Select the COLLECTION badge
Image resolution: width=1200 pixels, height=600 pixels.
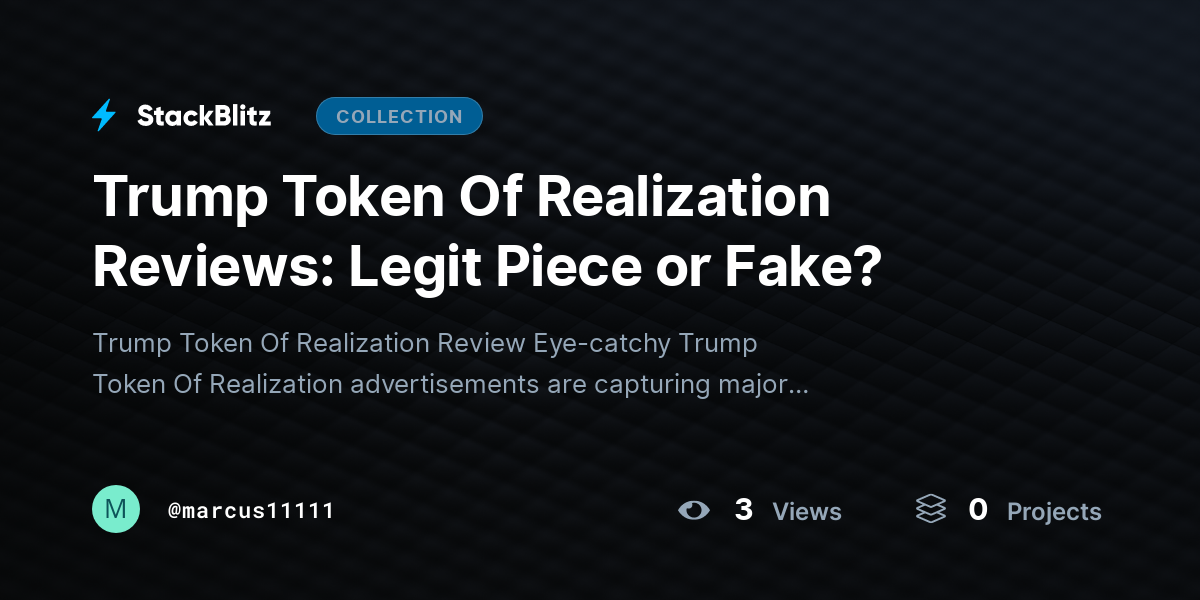point(399,116)
